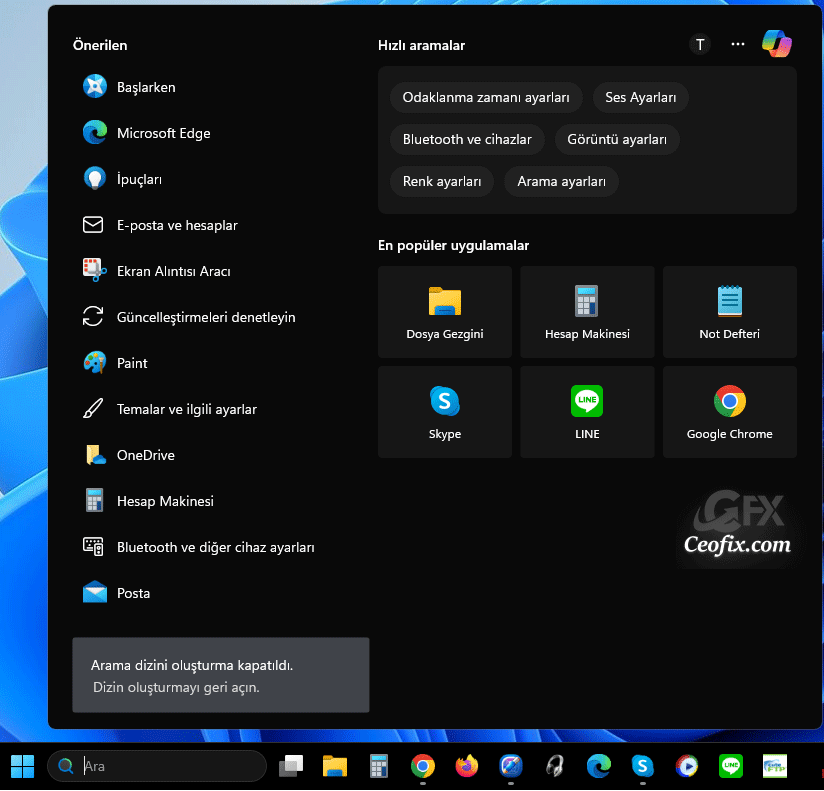Switch to Chrome on the taskbar
Image resolution: width=824 pixels, height=791 pixels.
point(423,766)
